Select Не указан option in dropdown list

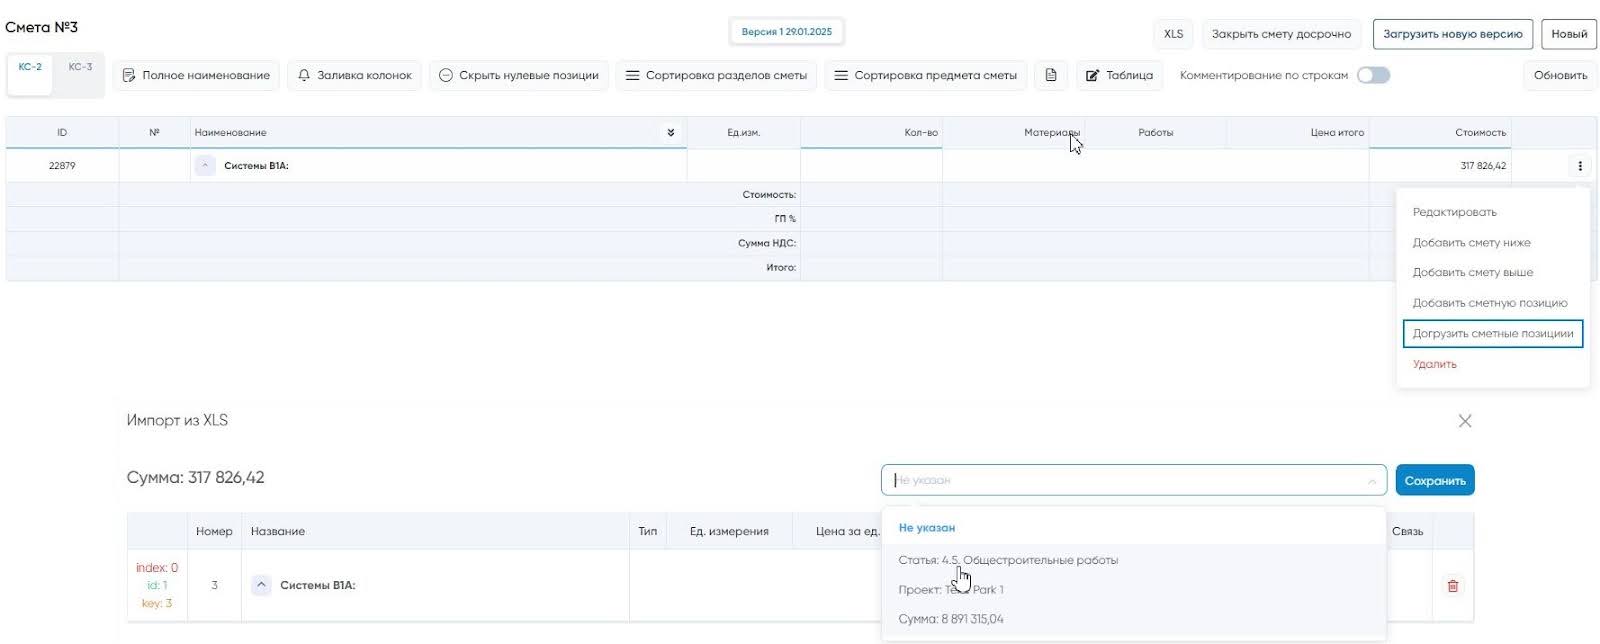tap(926, 527)
